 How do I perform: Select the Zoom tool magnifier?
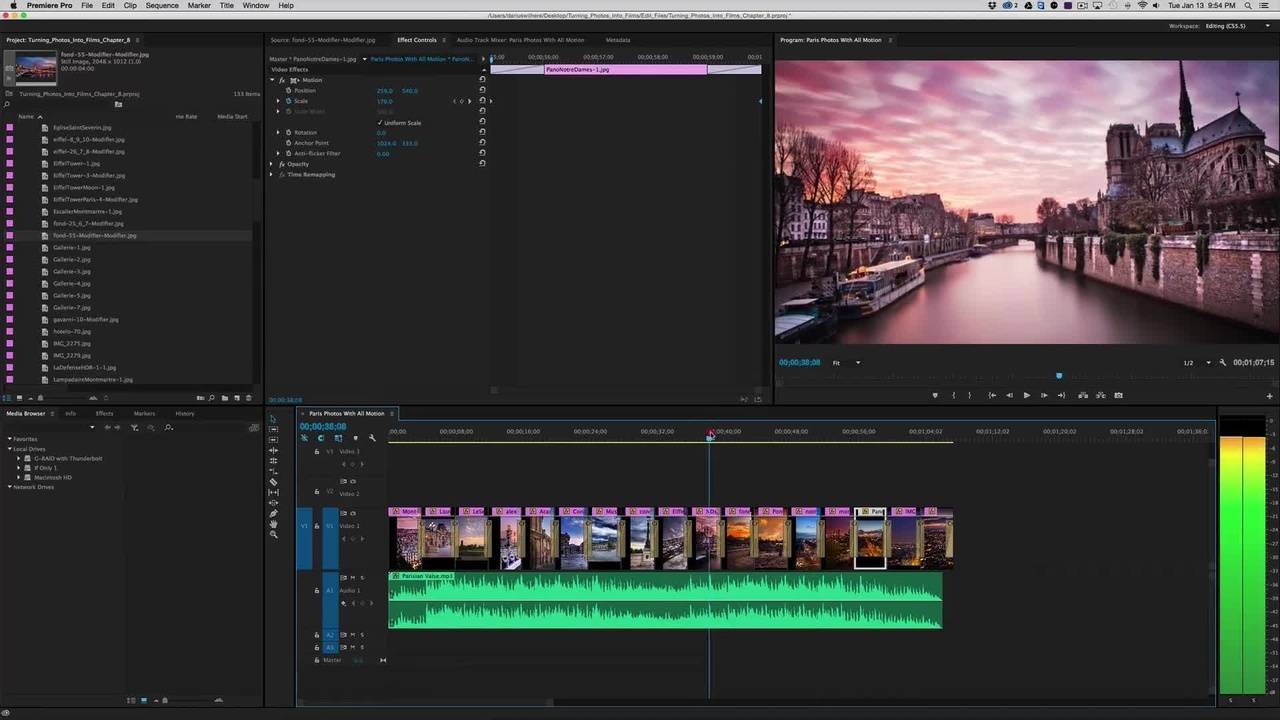pyautogui.click(x=273, y=535)
